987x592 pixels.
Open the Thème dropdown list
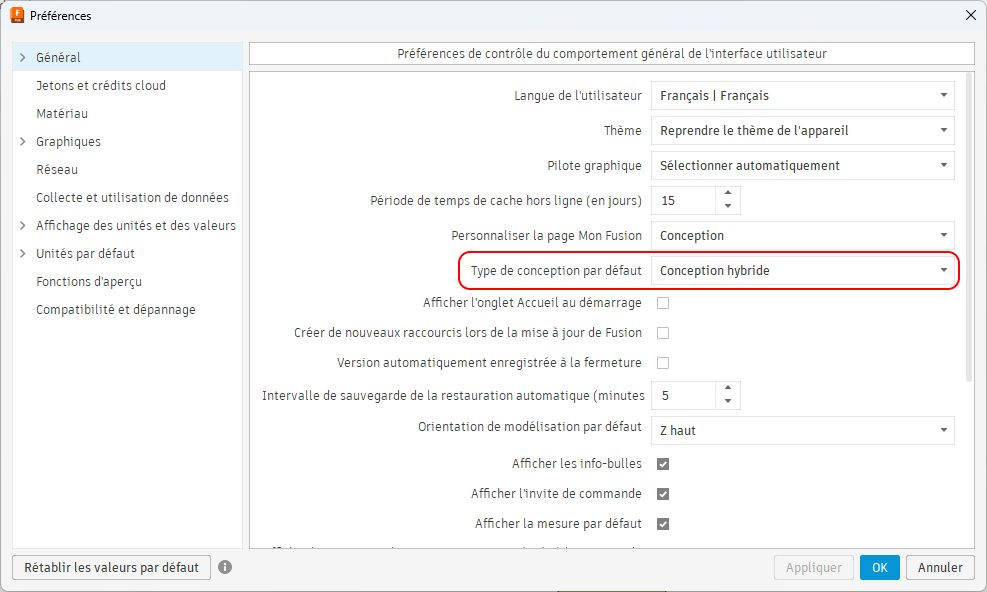[x=802, y=131]
